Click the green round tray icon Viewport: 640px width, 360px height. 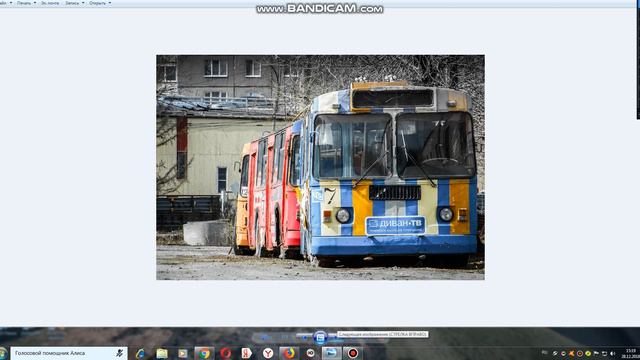pyautogui.click(x=588, y=353)
